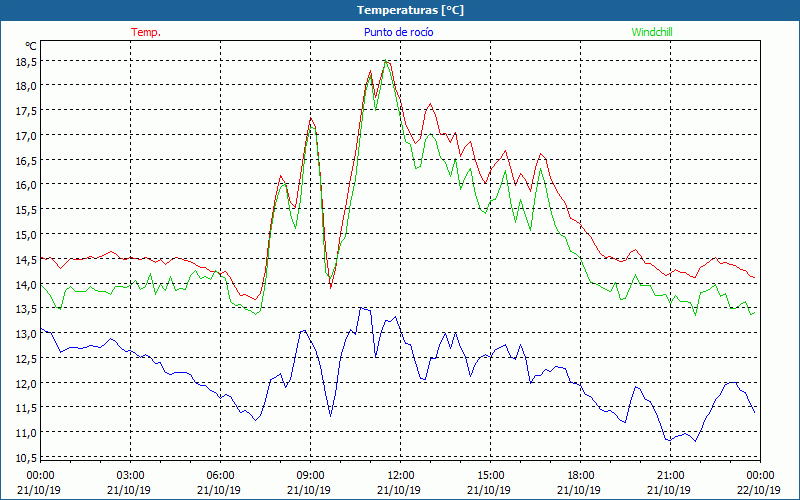
Task: Click the 11,0 y-axis value
Action: (28, 433)
